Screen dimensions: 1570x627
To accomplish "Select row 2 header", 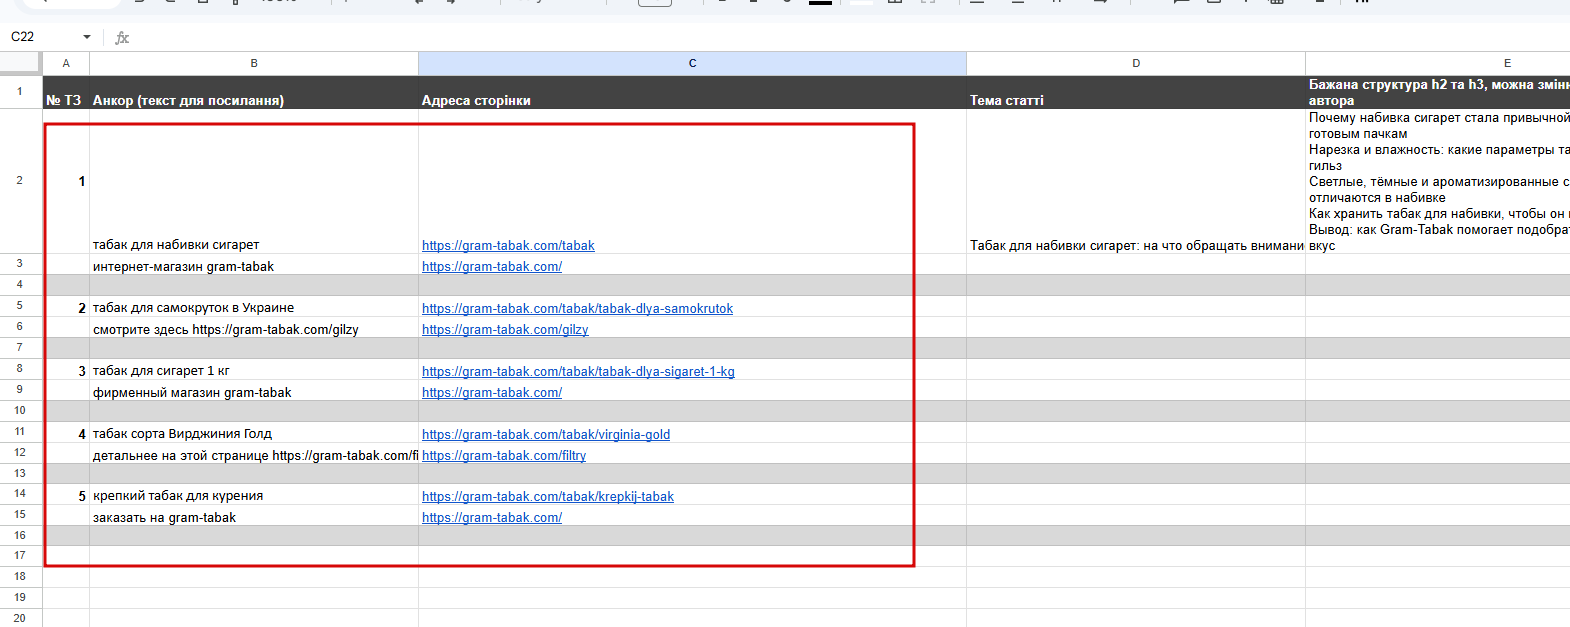I will (x=20, y=181).
